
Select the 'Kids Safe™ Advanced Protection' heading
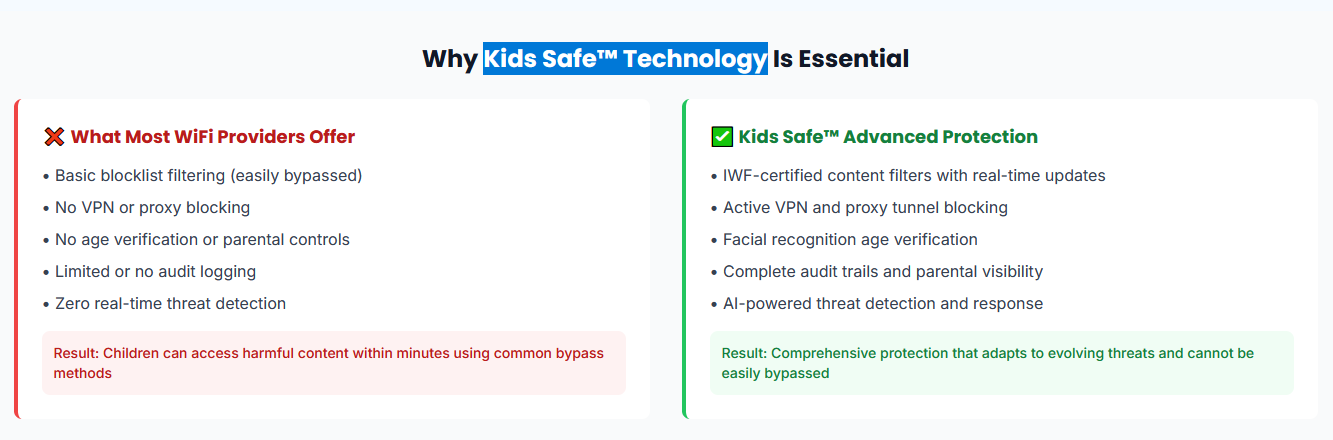888,137
